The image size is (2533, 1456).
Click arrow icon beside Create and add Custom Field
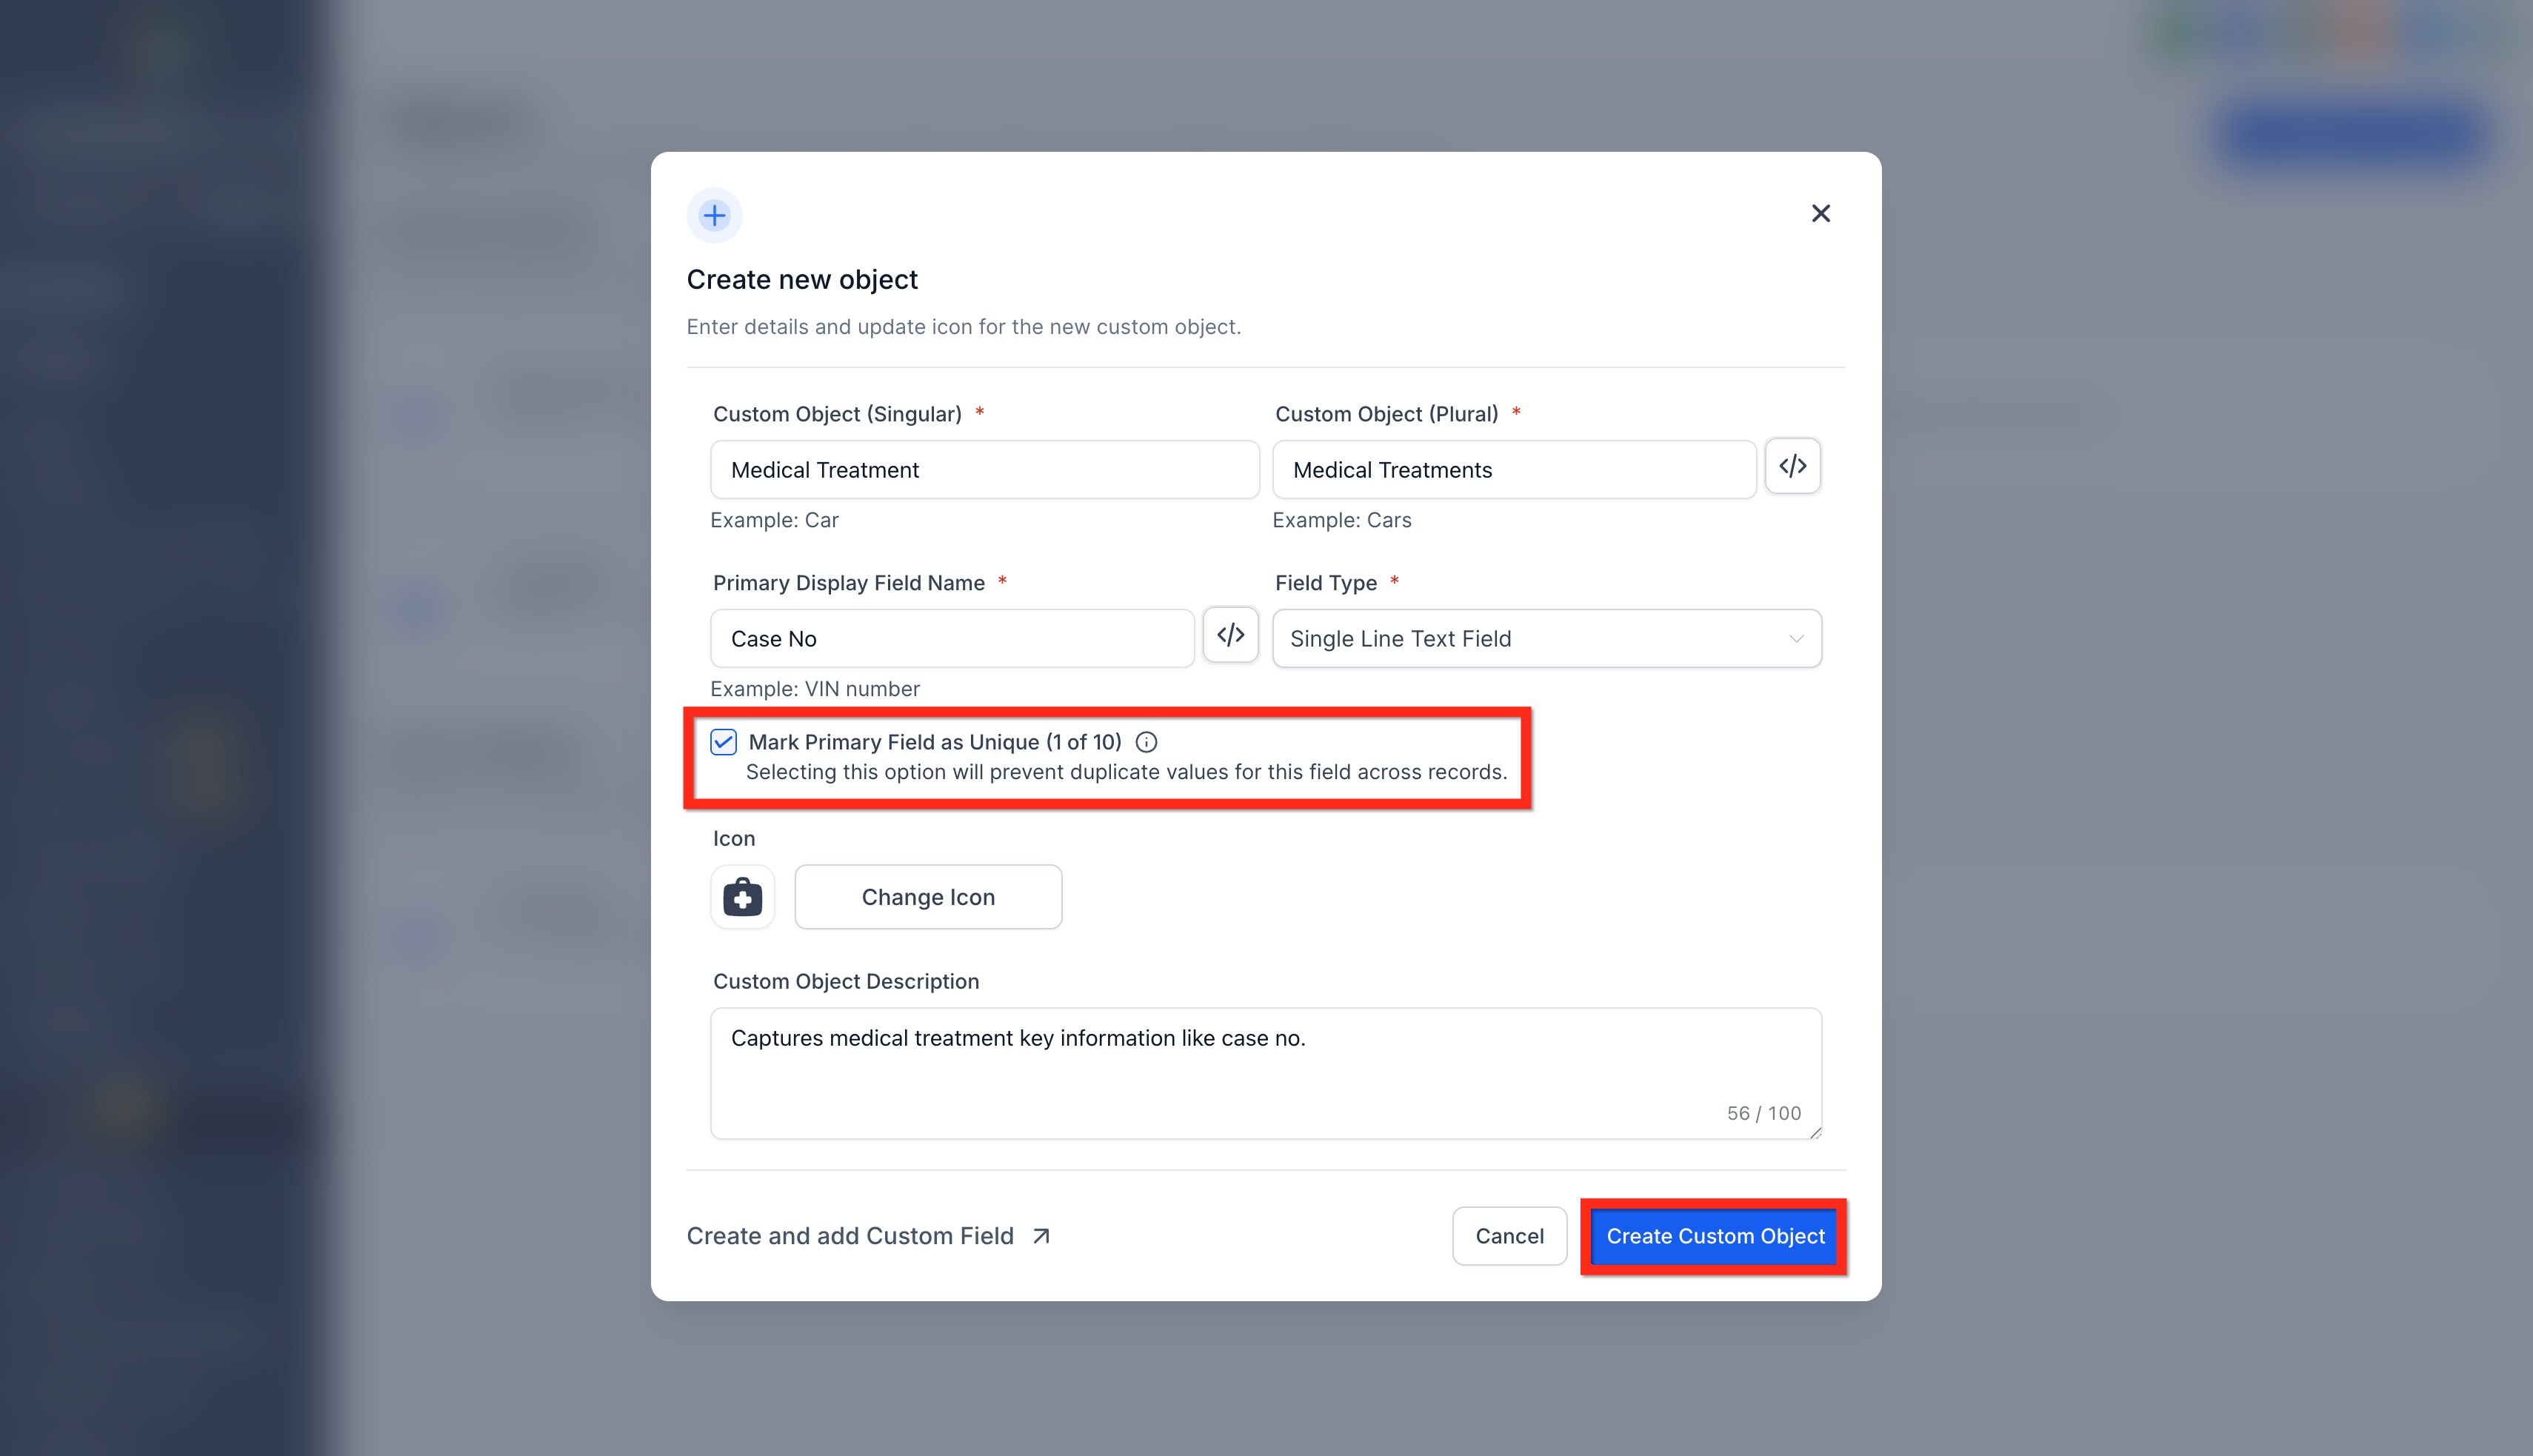click(x=1041, y=1236)
